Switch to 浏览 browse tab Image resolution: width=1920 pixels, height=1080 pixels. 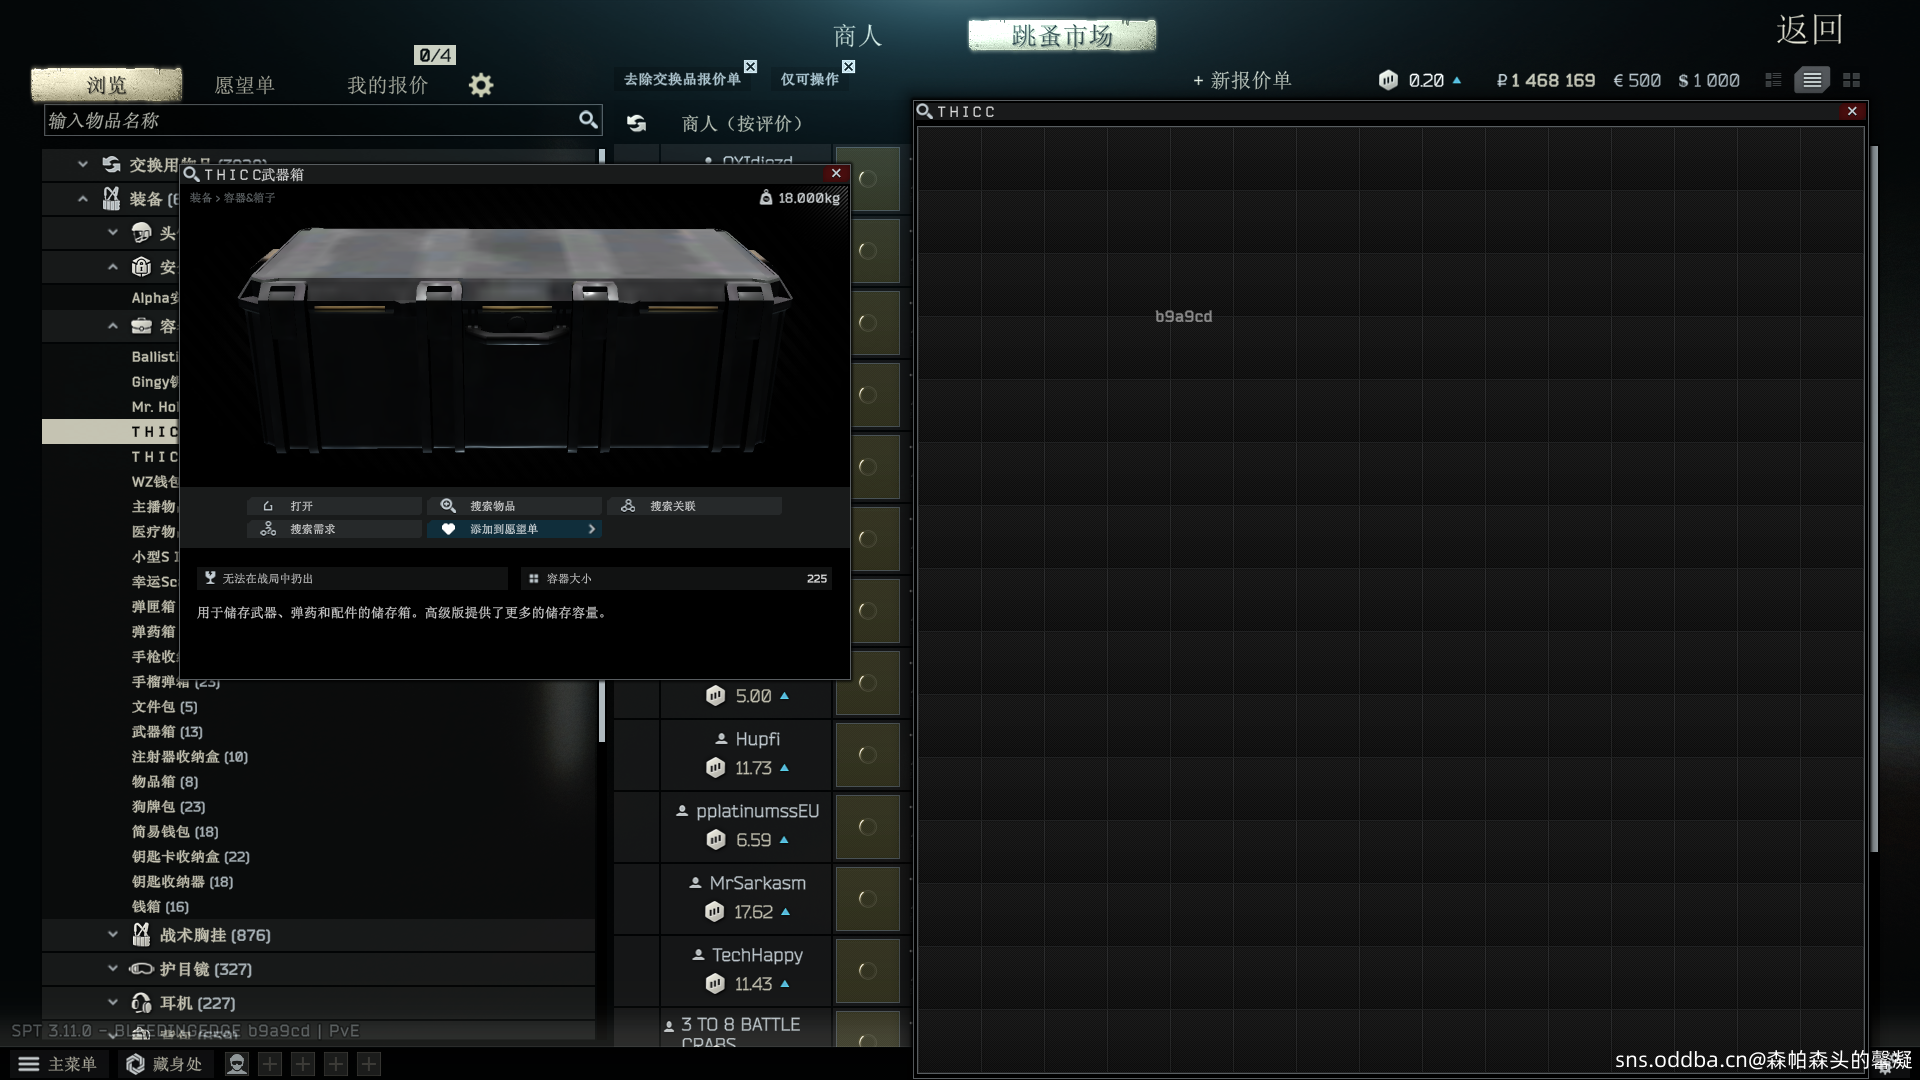(106, 85)
